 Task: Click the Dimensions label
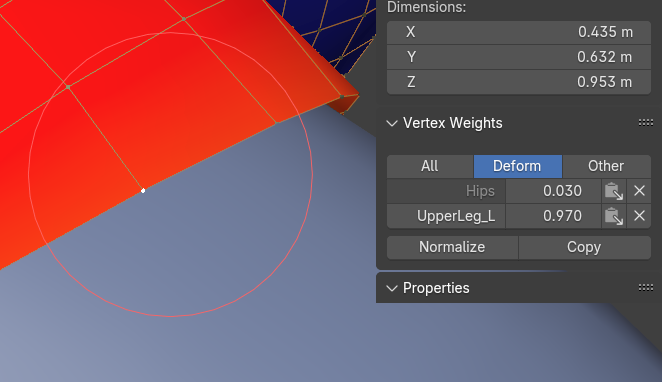click(426, 7)
